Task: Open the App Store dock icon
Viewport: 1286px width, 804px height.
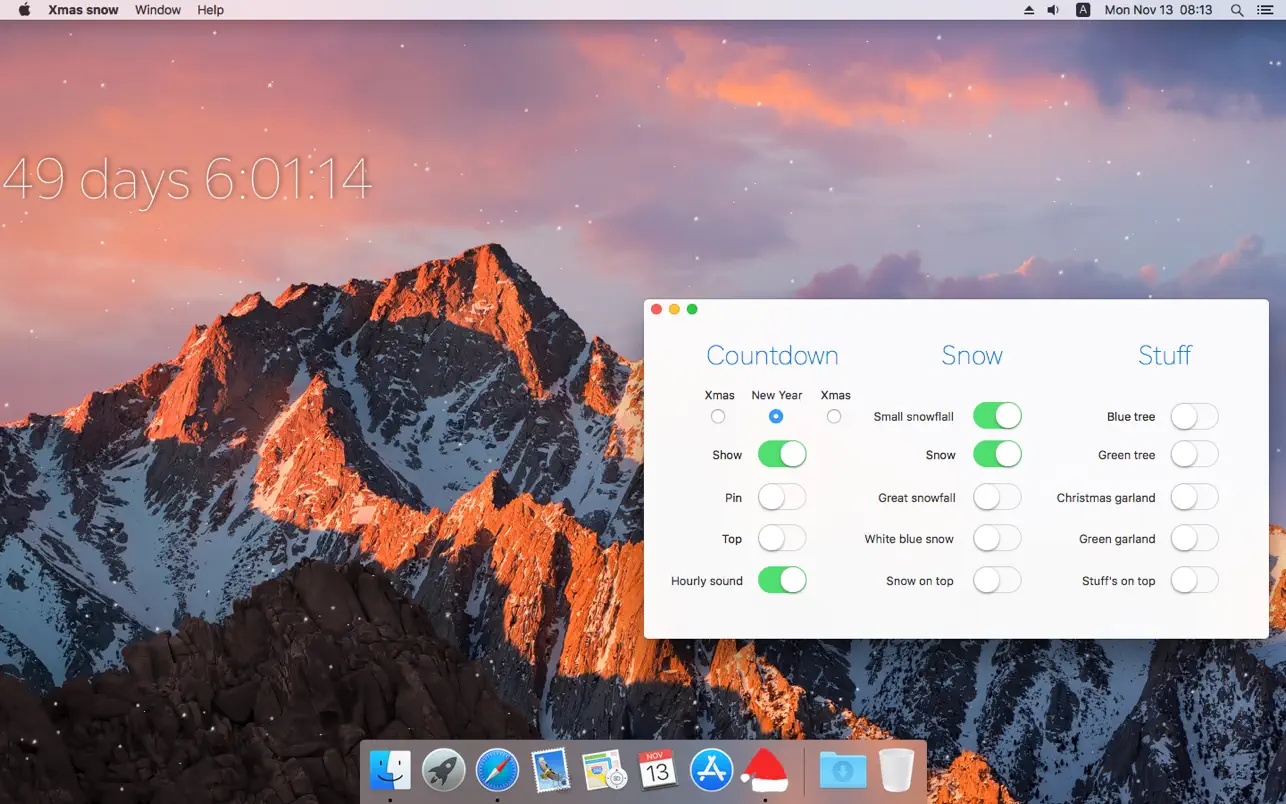Action: (x=711, y=771)
